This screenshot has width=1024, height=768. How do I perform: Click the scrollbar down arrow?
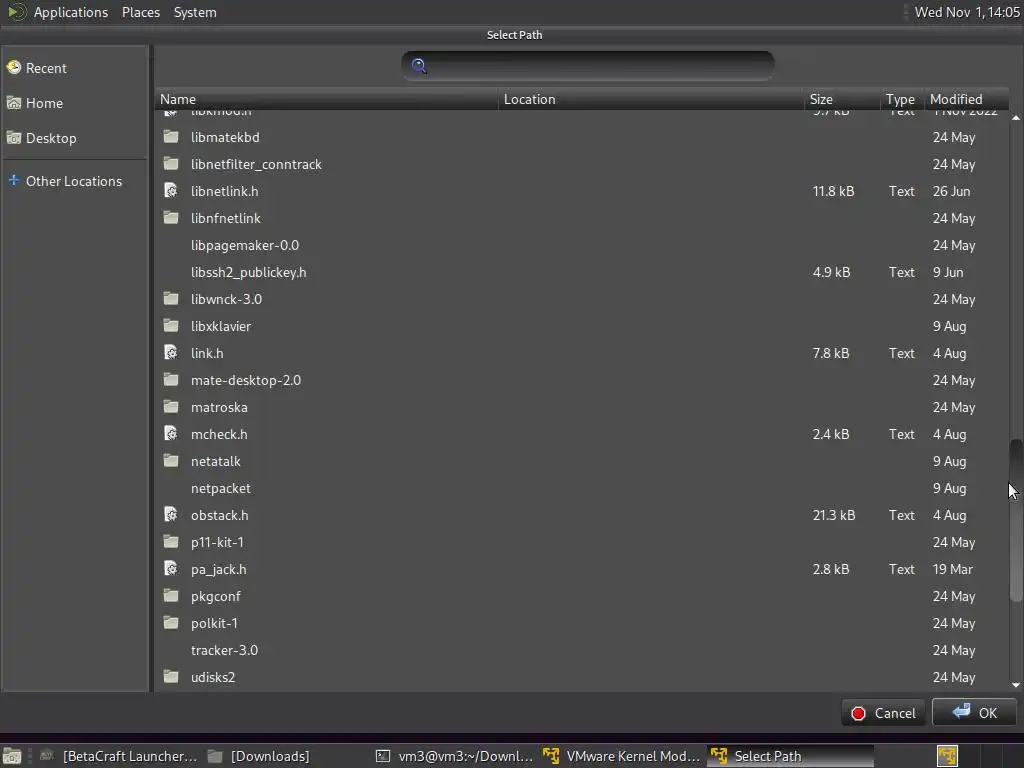coord(1016,684)
